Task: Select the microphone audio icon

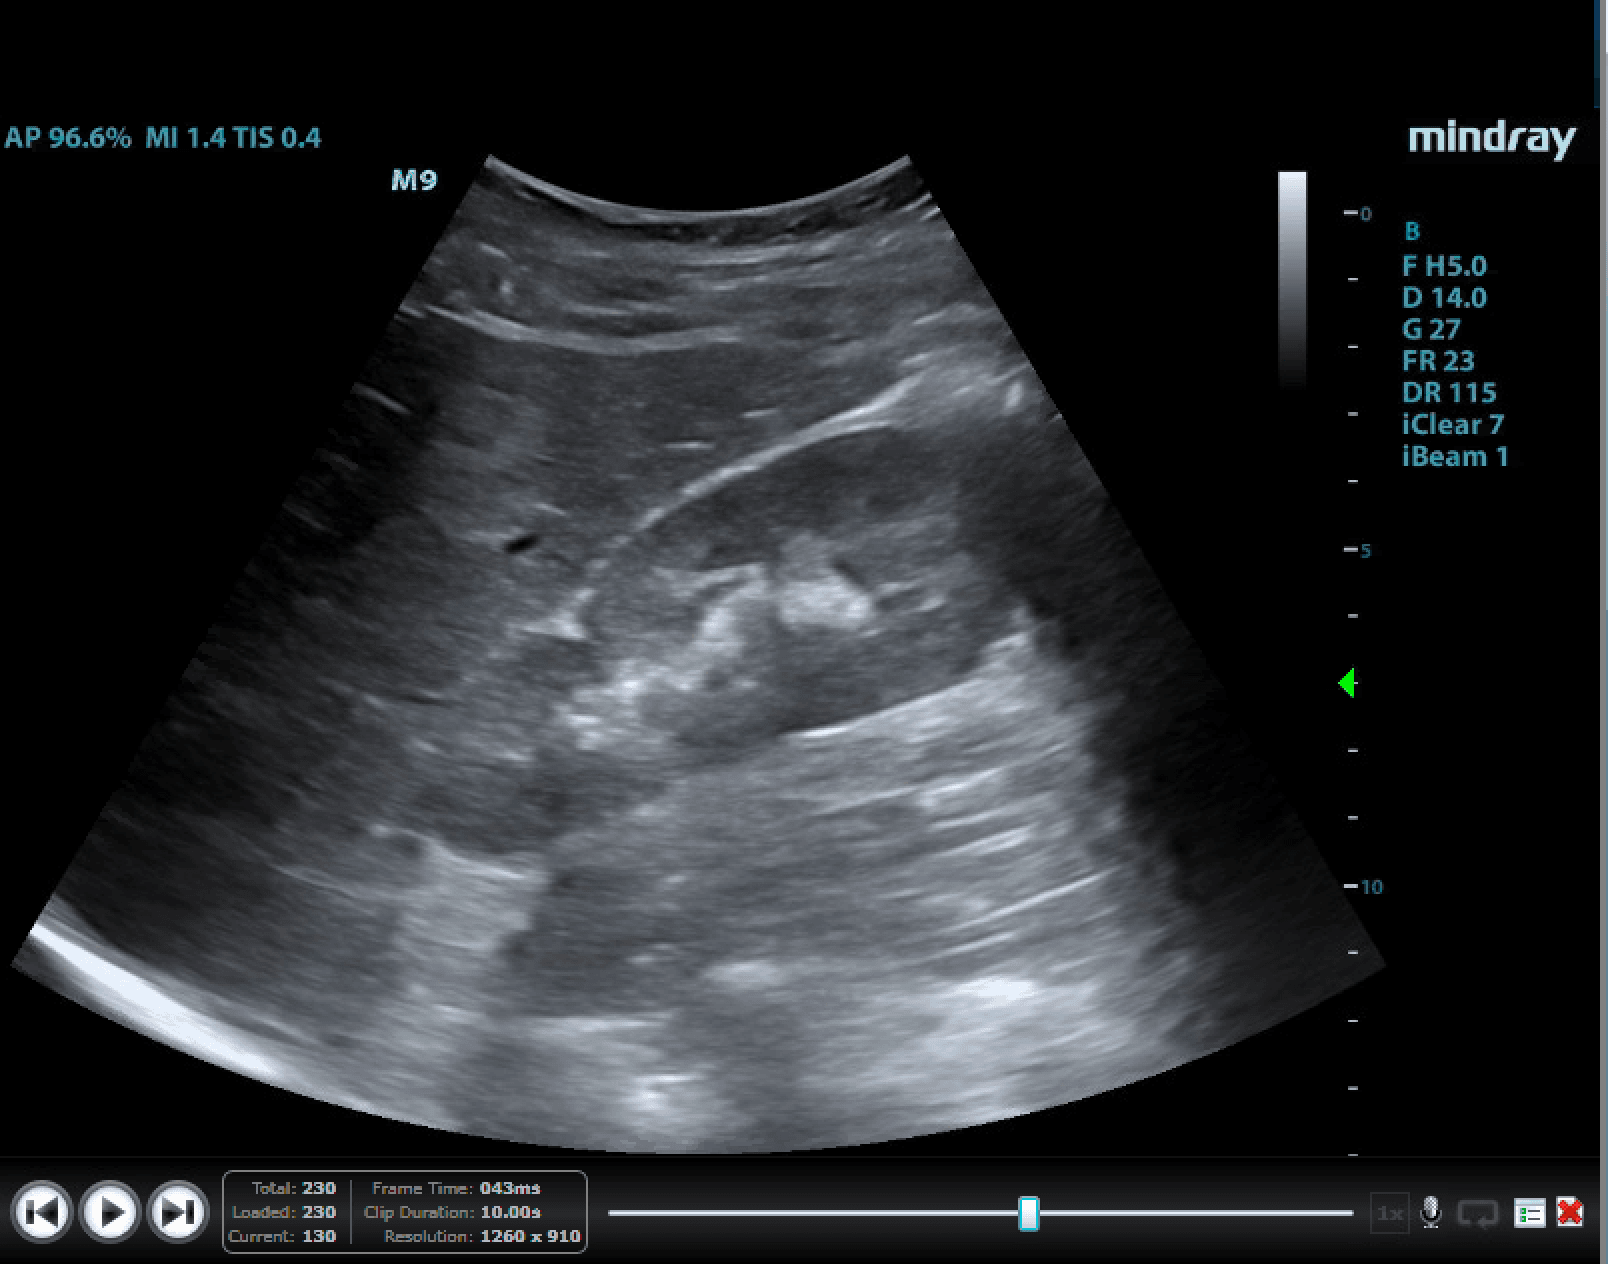Action: point(1432,1211)
